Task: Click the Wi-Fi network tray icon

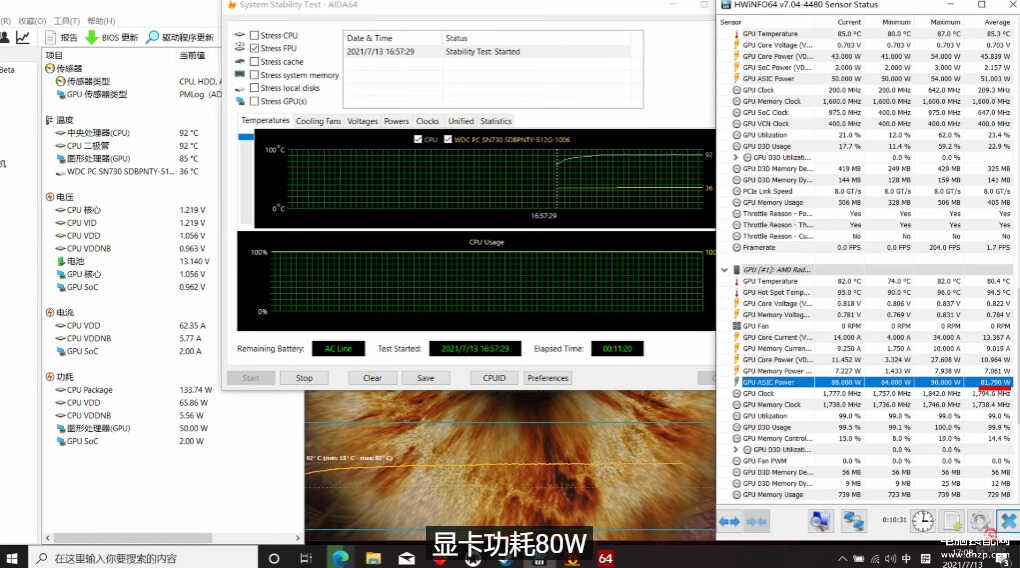Action: (875, 558)
